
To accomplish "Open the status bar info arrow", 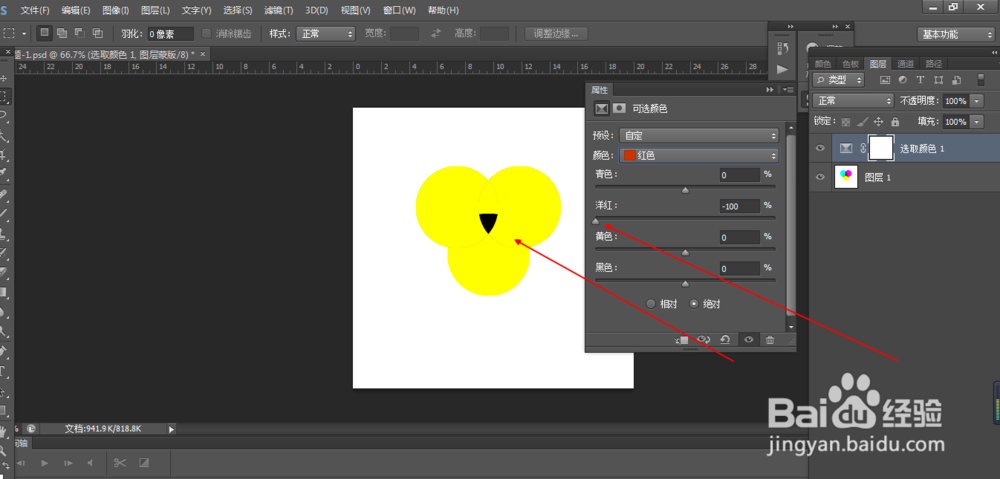I will (171, 429).
